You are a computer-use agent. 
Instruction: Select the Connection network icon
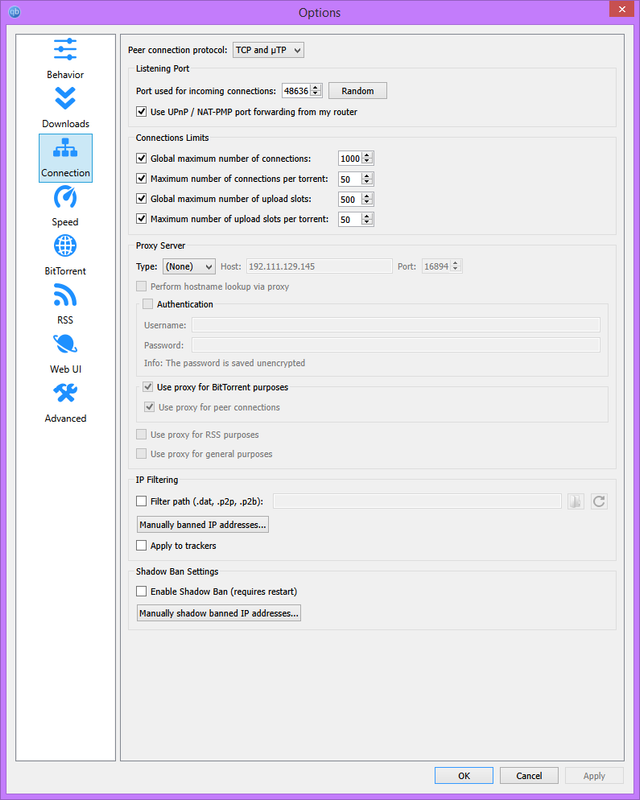[65, 148]
